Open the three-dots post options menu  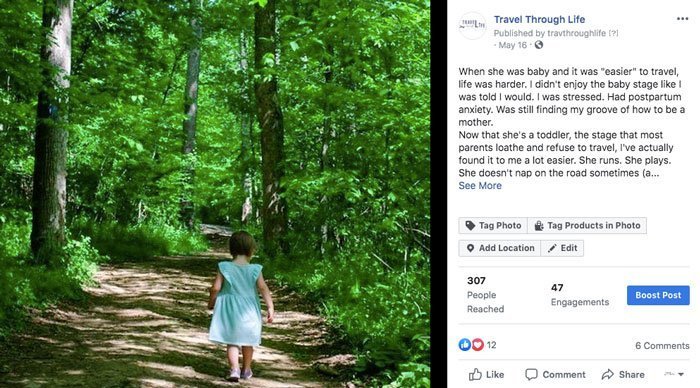(x=682, y=19)
